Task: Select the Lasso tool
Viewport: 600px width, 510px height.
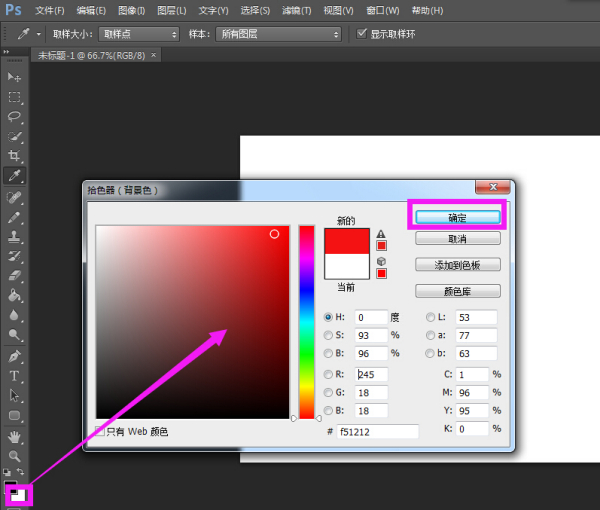Action: (14, 117)
